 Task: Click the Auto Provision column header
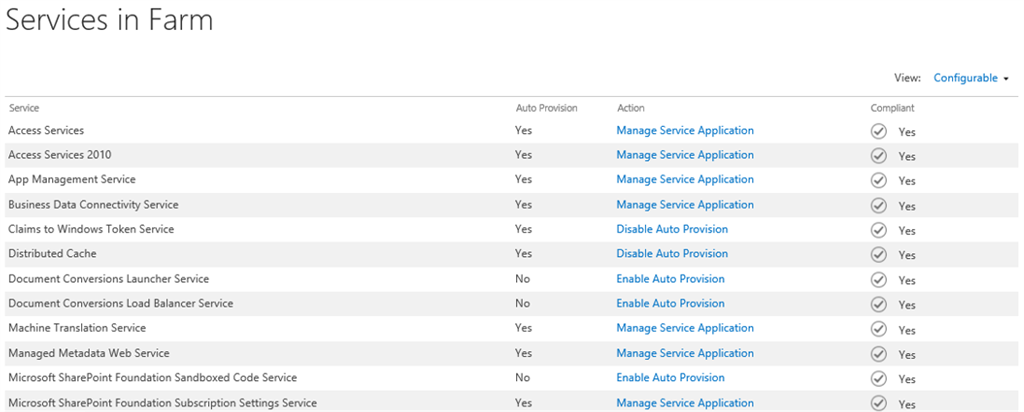(x=546, y=108)
